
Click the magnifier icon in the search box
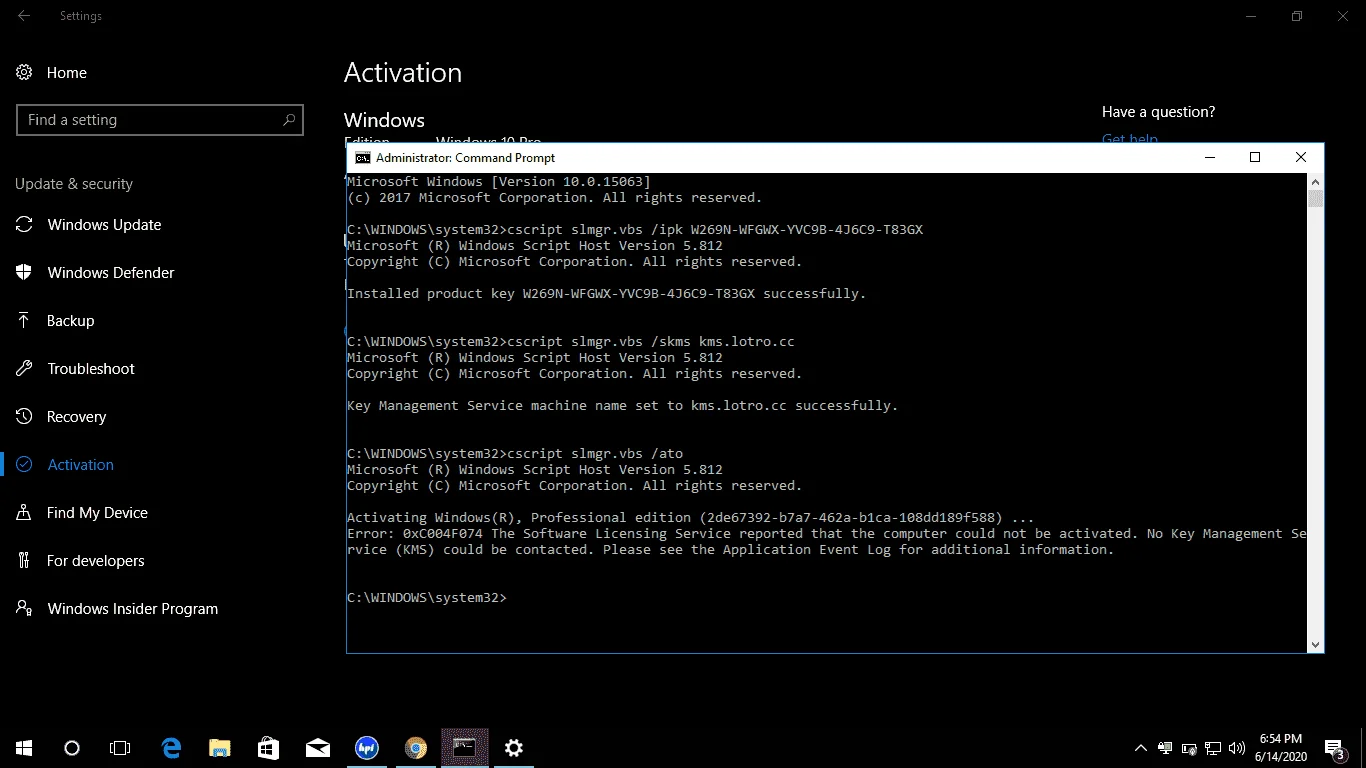(289, 120)
